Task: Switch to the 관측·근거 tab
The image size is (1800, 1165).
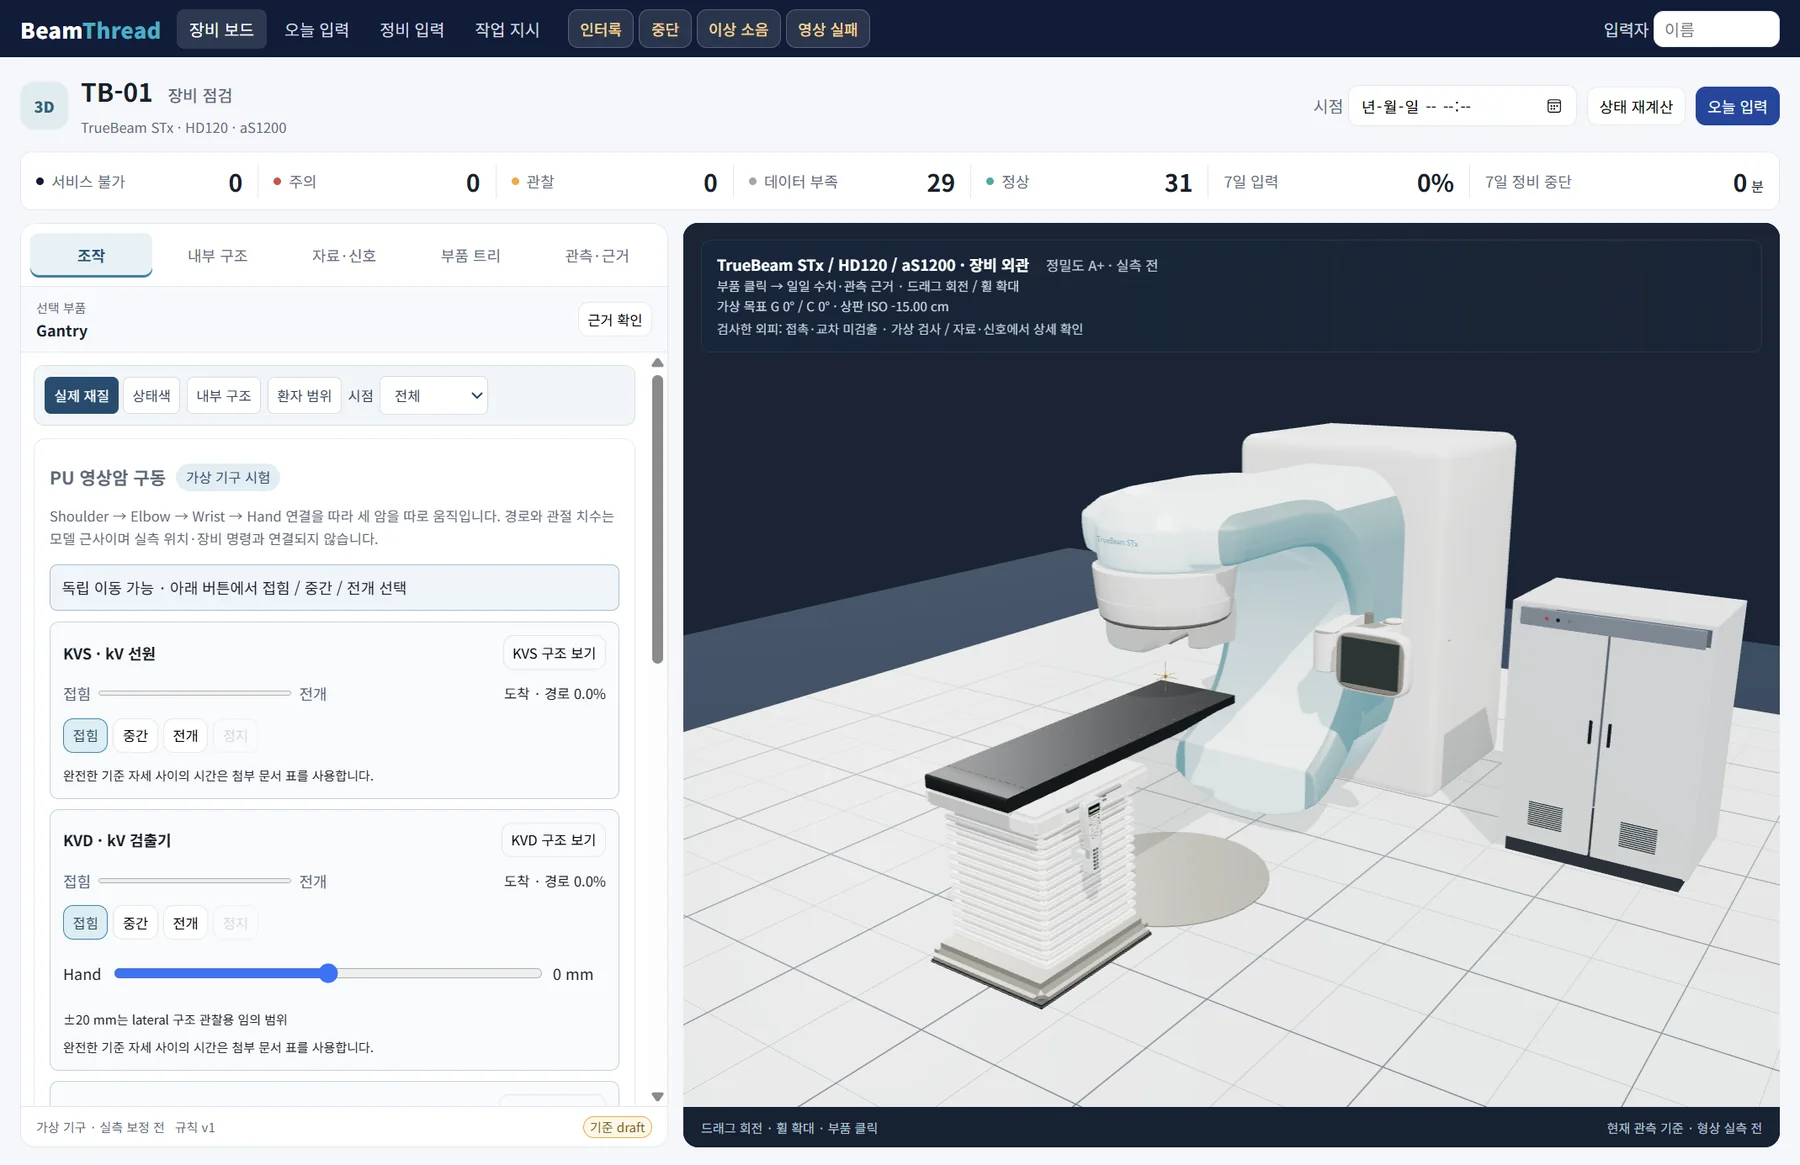Action: coord(597,255)
